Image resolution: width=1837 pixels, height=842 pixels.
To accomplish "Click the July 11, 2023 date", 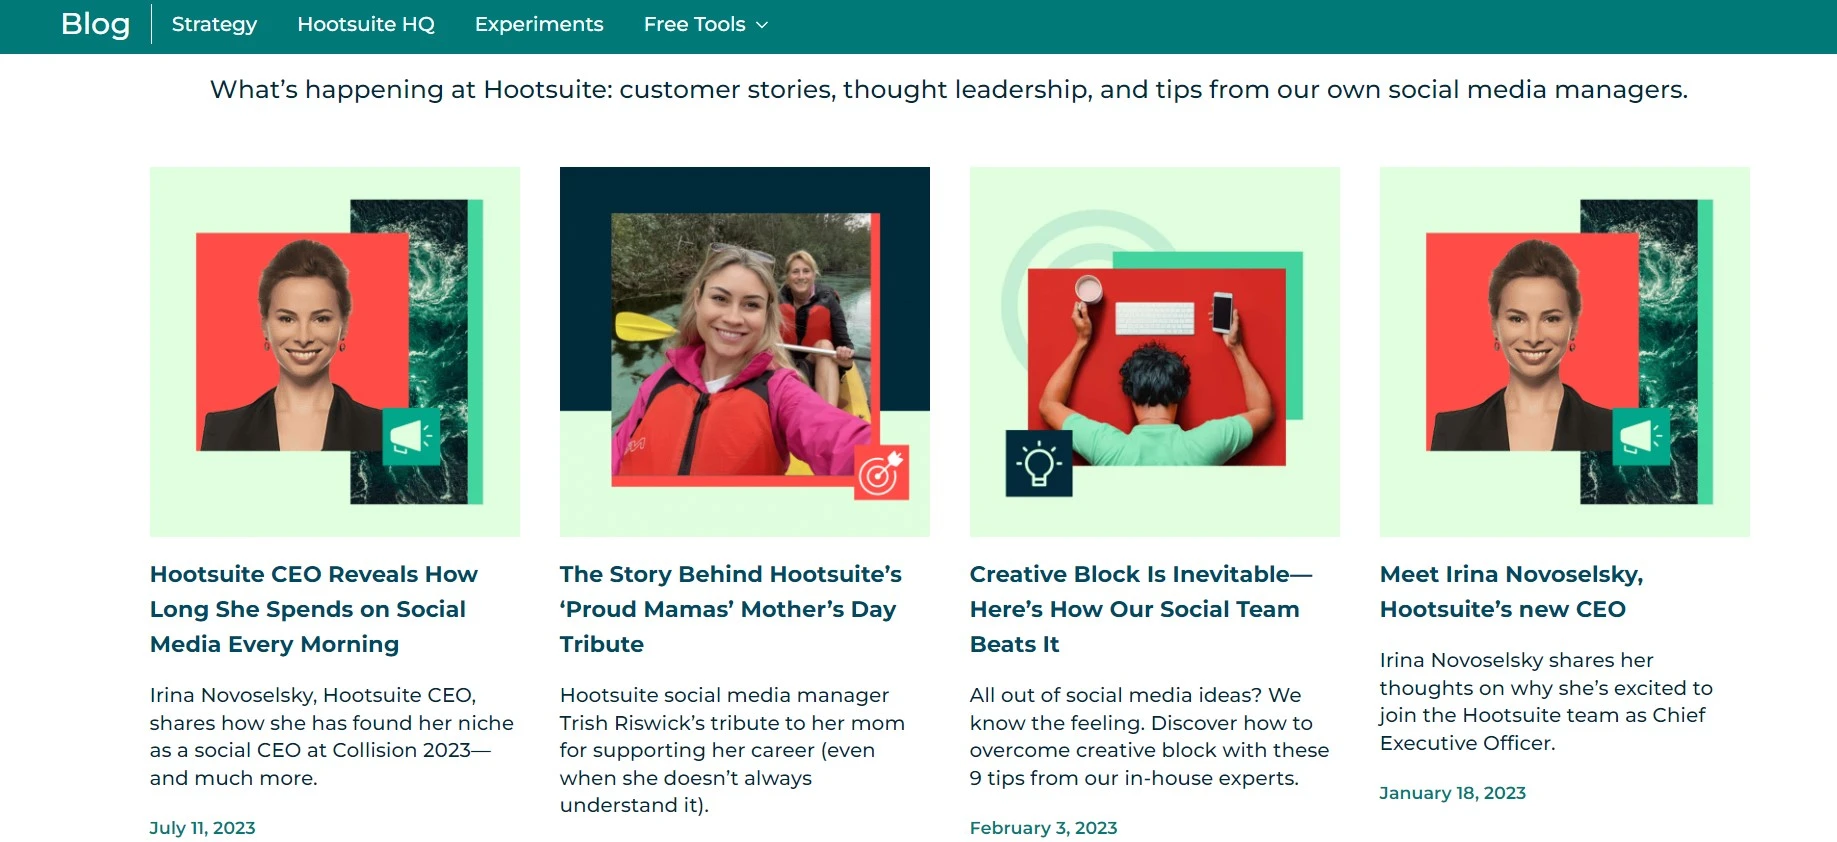I will click(202, 828).
